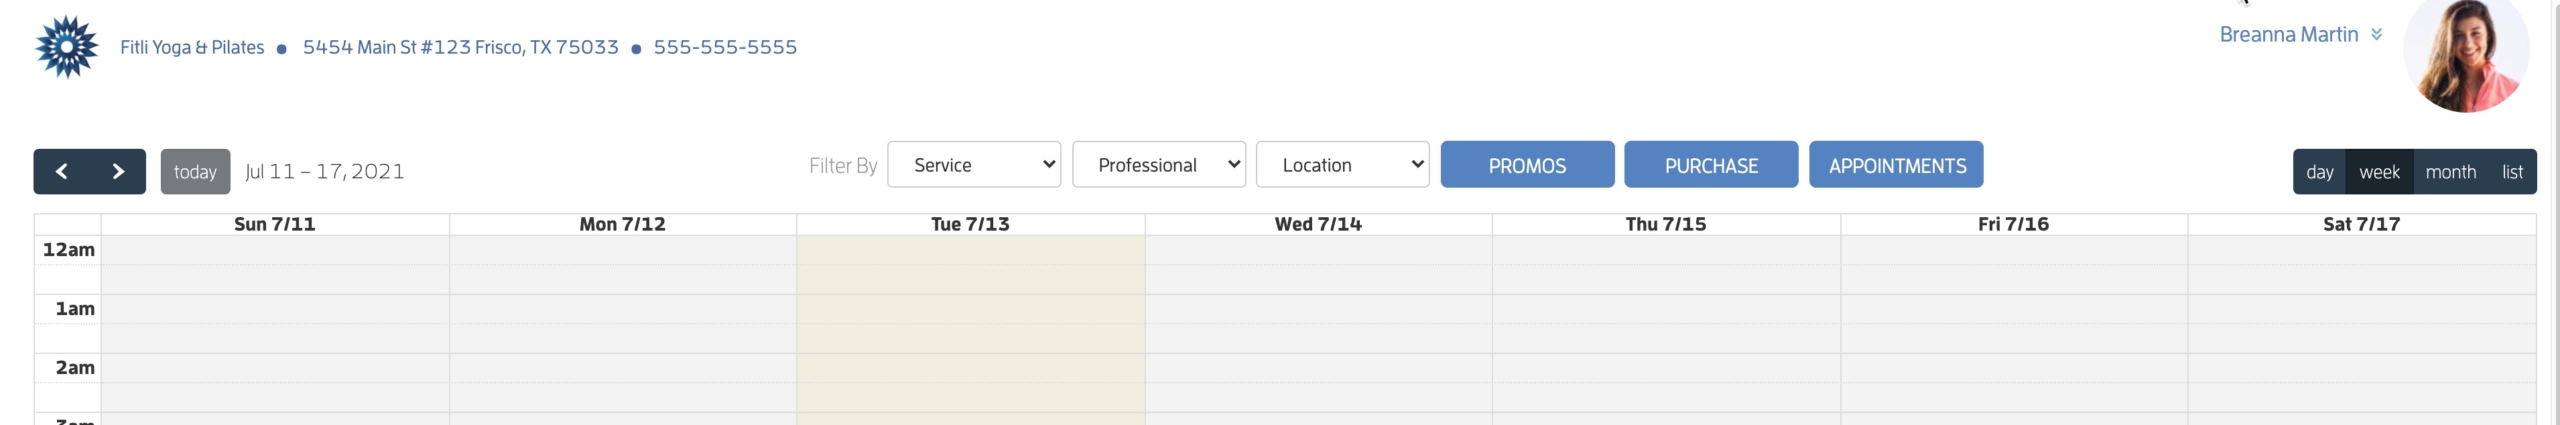Viewport: 2560px width, 425px height.
Task: Click the APPOINTMENTS button
Action: tap(1896, 165)
